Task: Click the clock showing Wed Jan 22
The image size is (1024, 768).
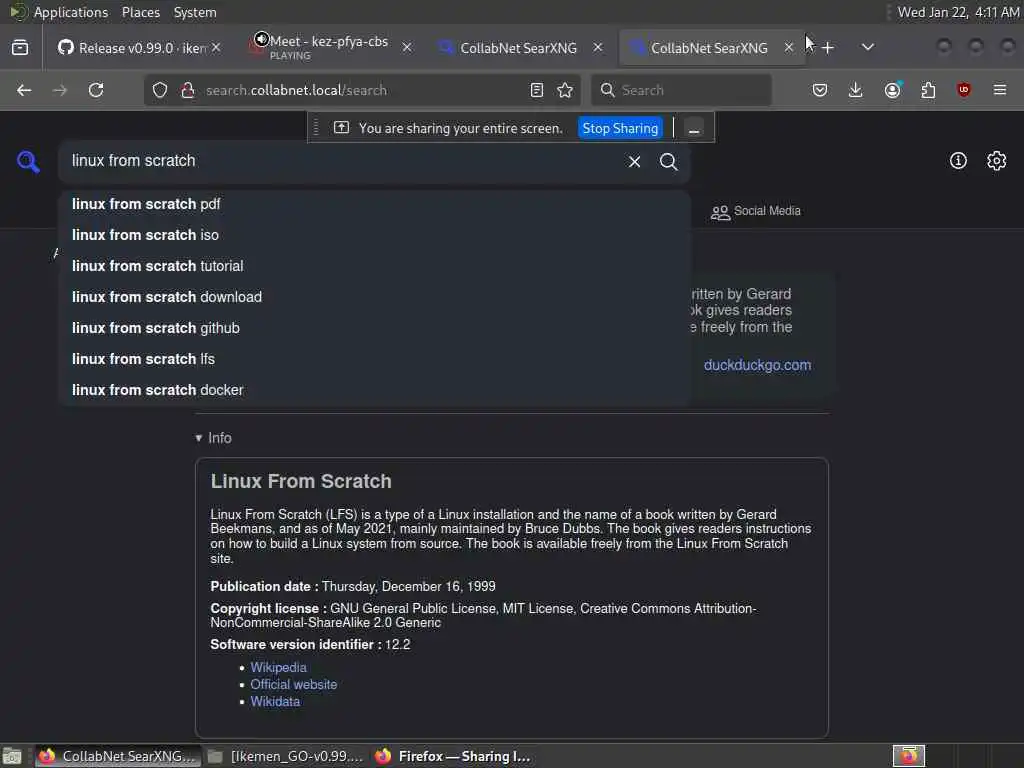Action: tap(958, 12)
